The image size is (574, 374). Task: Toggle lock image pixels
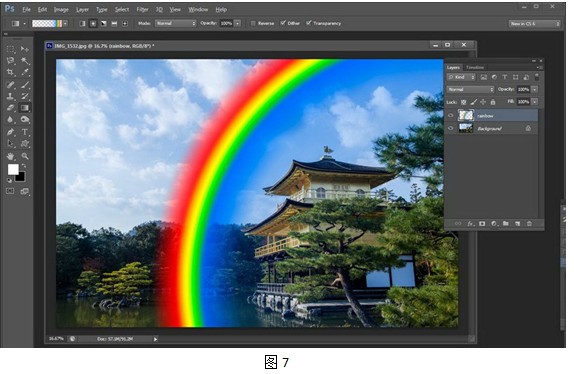(x=473, y=102)
